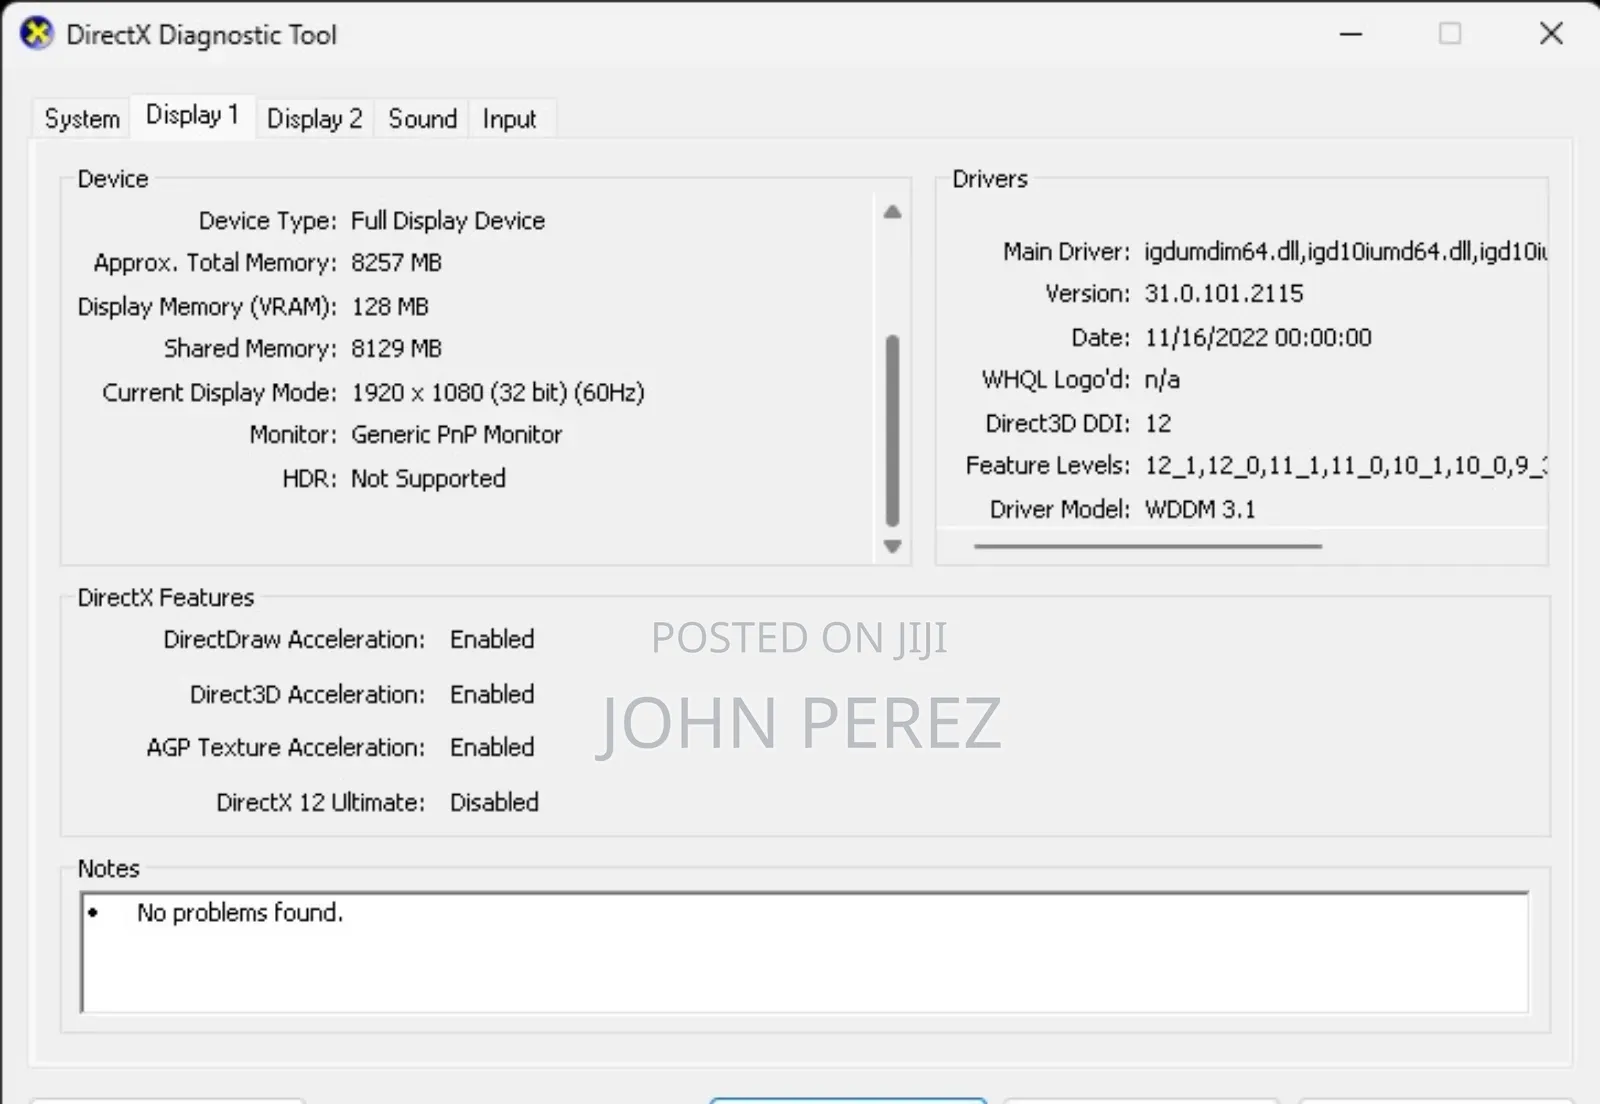Click the DirectX 12 Ultimate 'Disabled' status
Screen dimensions: 1600x1104
[x=494, y=803]
